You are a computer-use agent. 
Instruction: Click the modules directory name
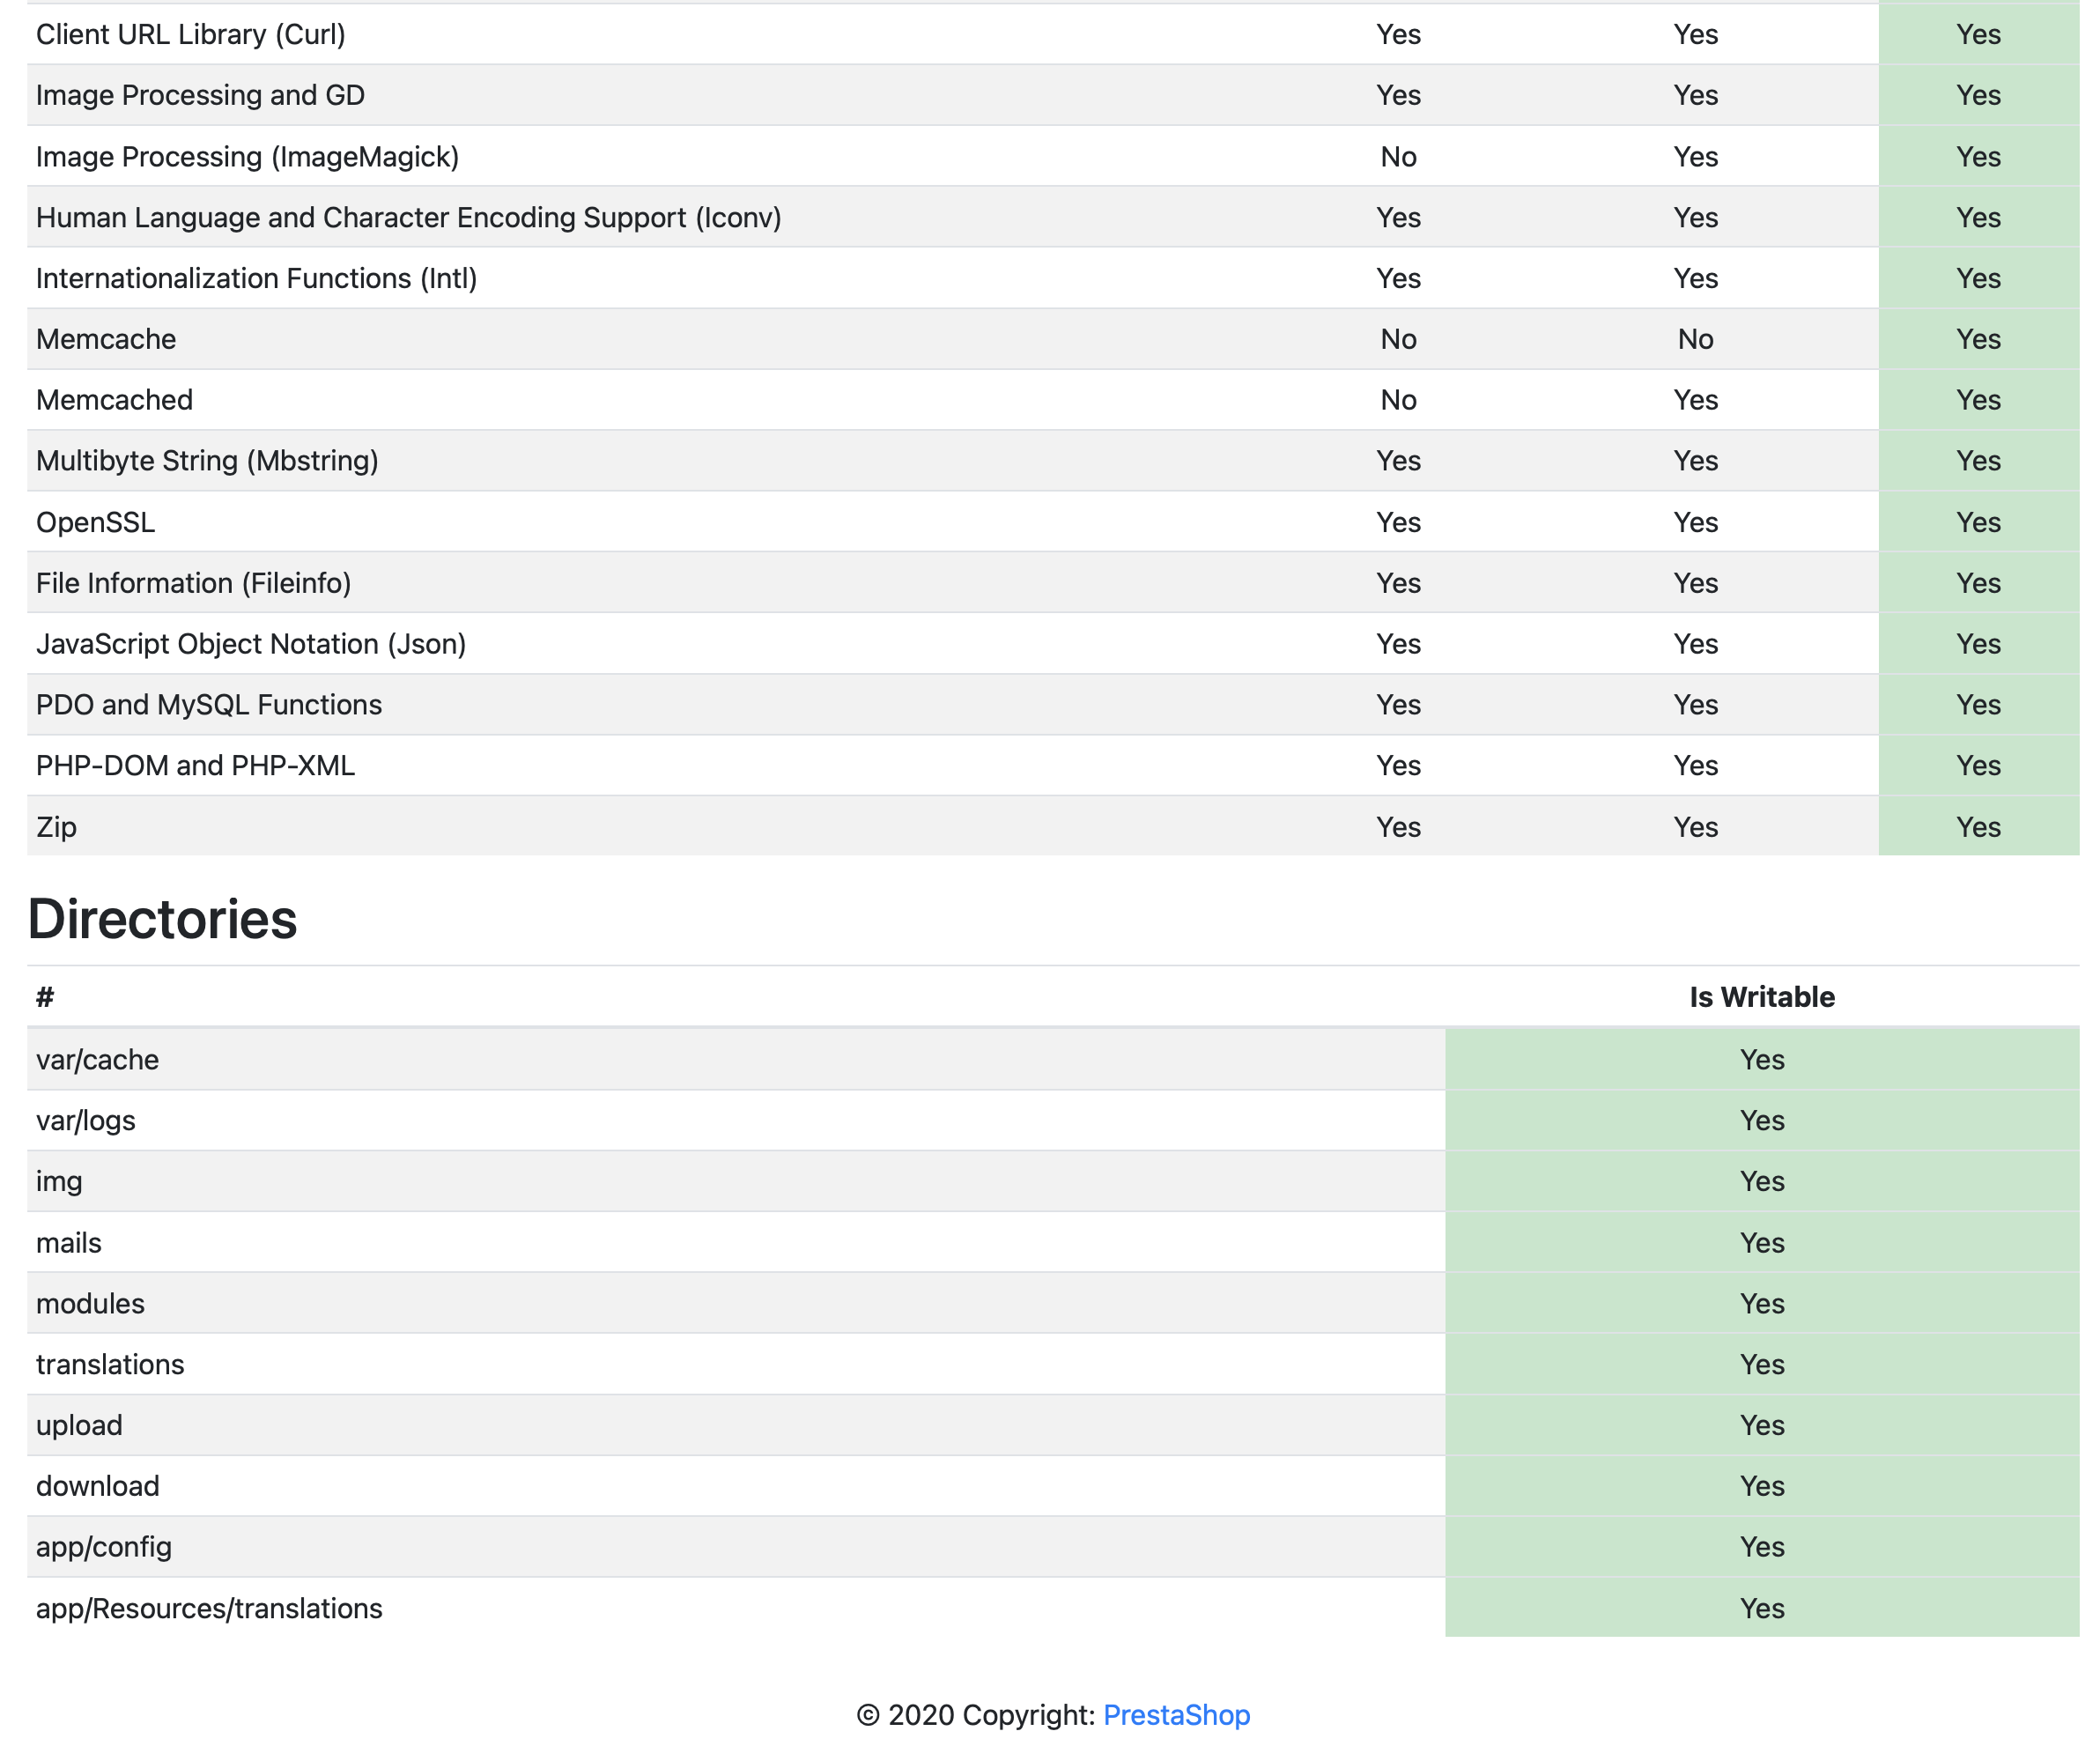click(90, 1303)
